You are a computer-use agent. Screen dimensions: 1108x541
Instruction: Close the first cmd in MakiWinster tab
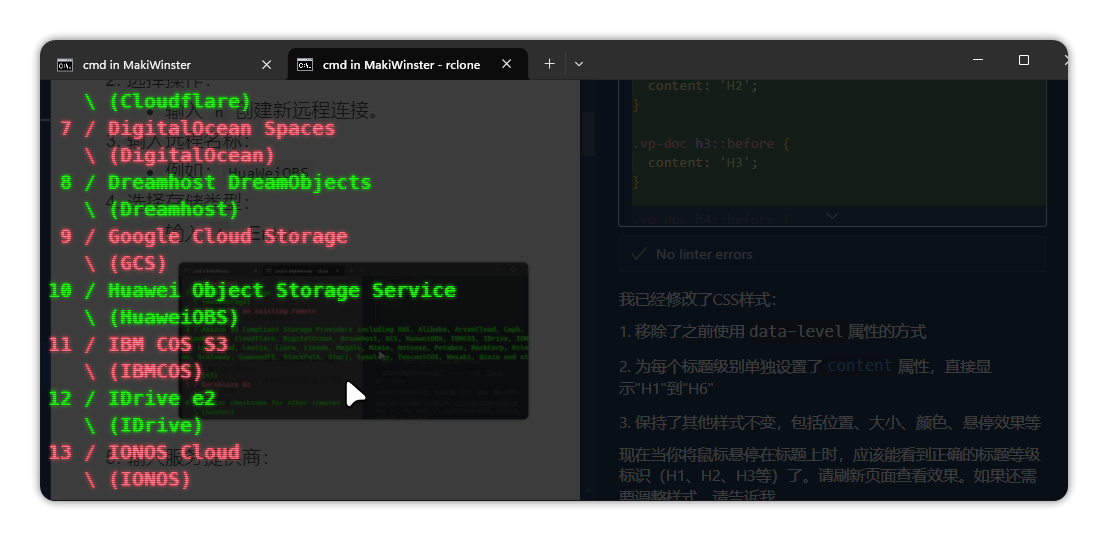tap(266, 64)
